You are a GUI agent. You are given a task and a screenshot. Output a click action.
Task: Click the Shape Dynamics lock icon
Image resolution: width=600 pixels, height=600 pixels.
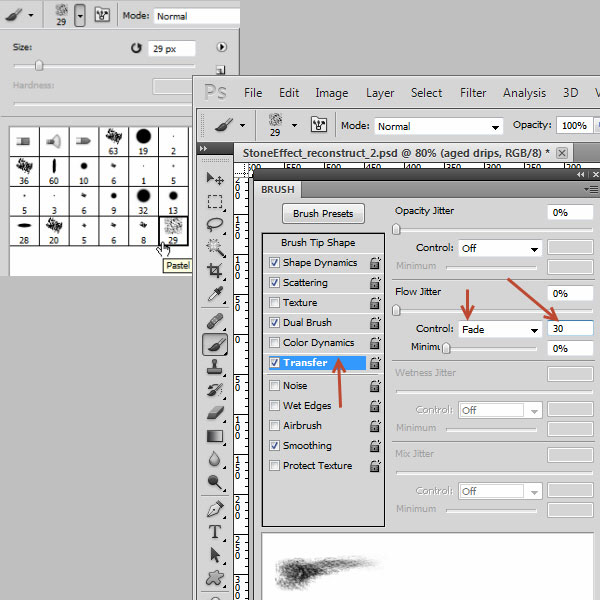point(375,262)
